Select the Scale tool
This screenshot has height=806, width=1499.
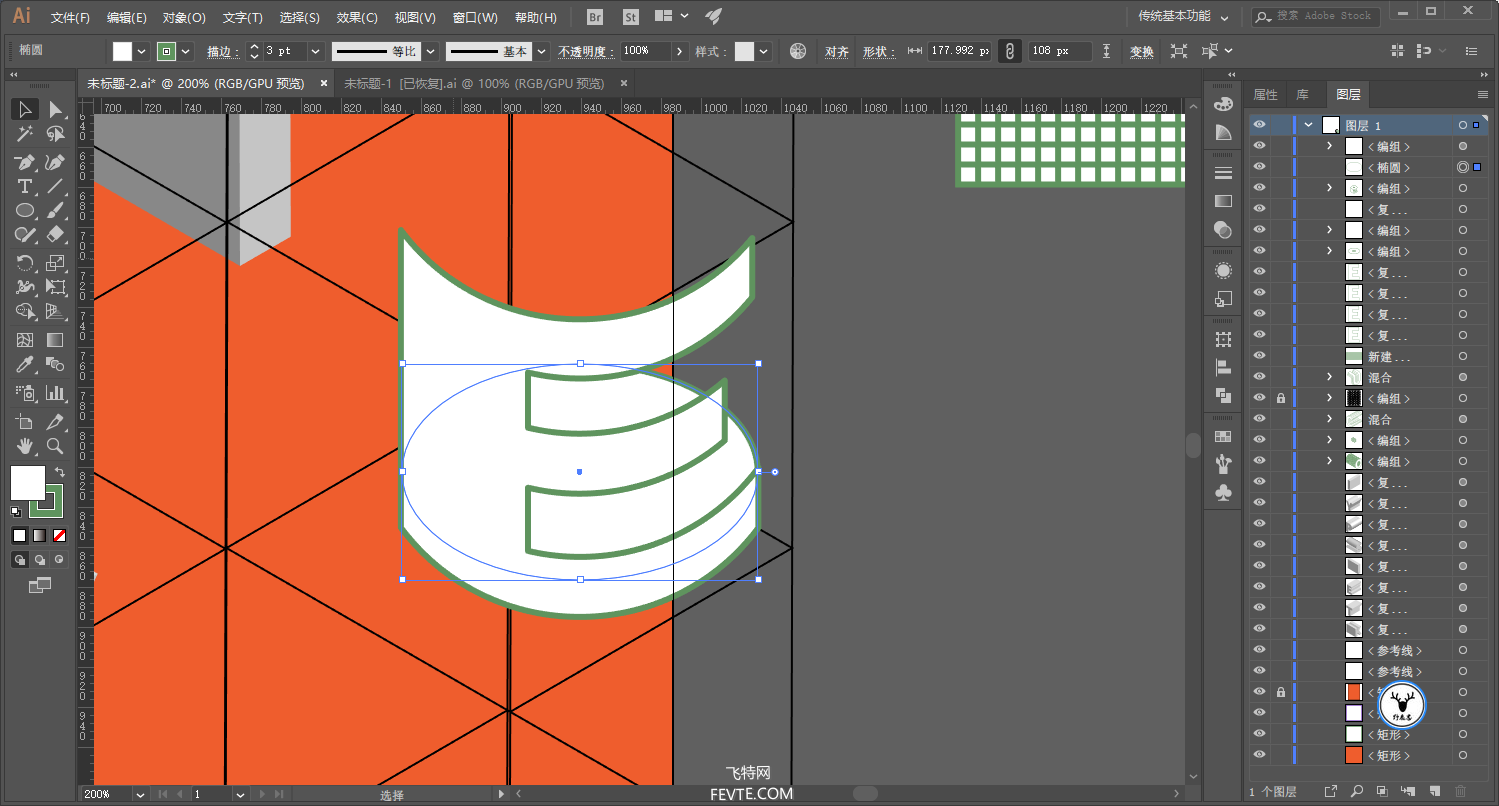(x=56, y=263)
